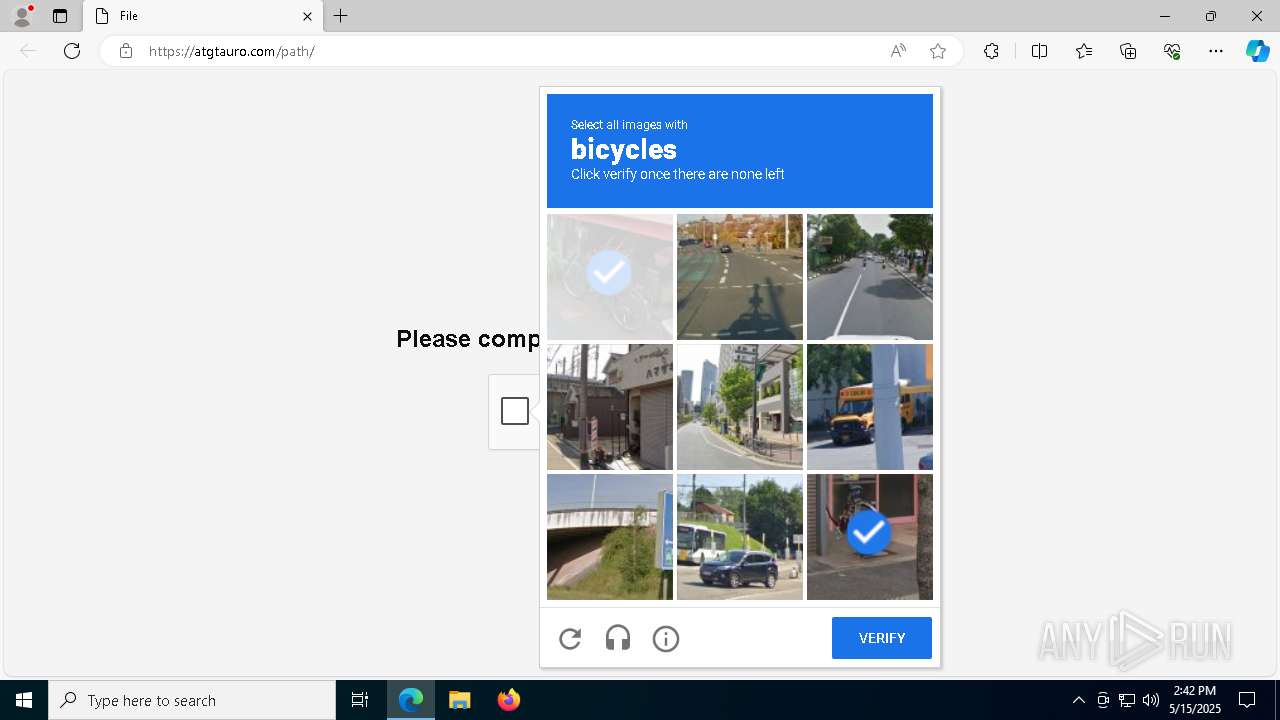View site information lock icon
Image resolution: width=1280 pixels, height=720 pixels.
tap(126, 51)
